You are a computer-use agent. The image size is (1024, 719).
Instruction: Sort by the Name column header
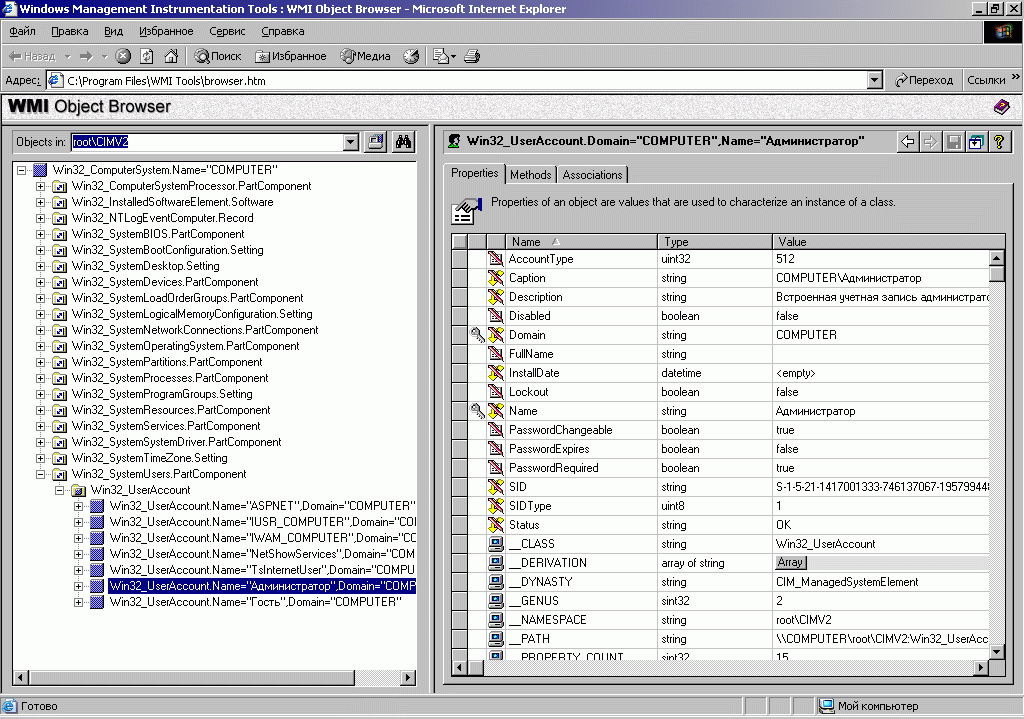click(x=581, y=242)
